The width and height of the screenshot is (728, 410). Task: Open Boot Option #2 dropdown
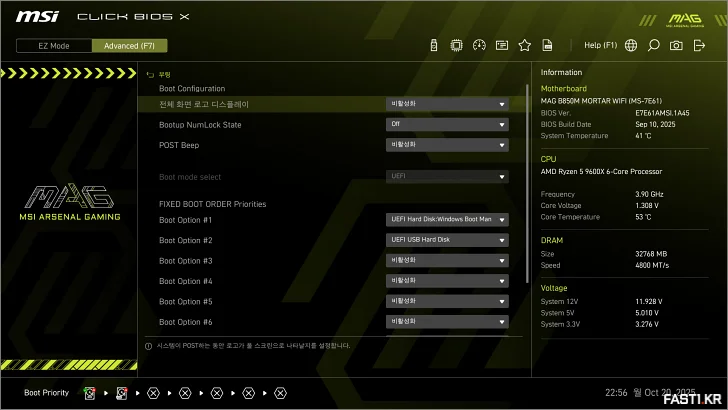point(447,240)
